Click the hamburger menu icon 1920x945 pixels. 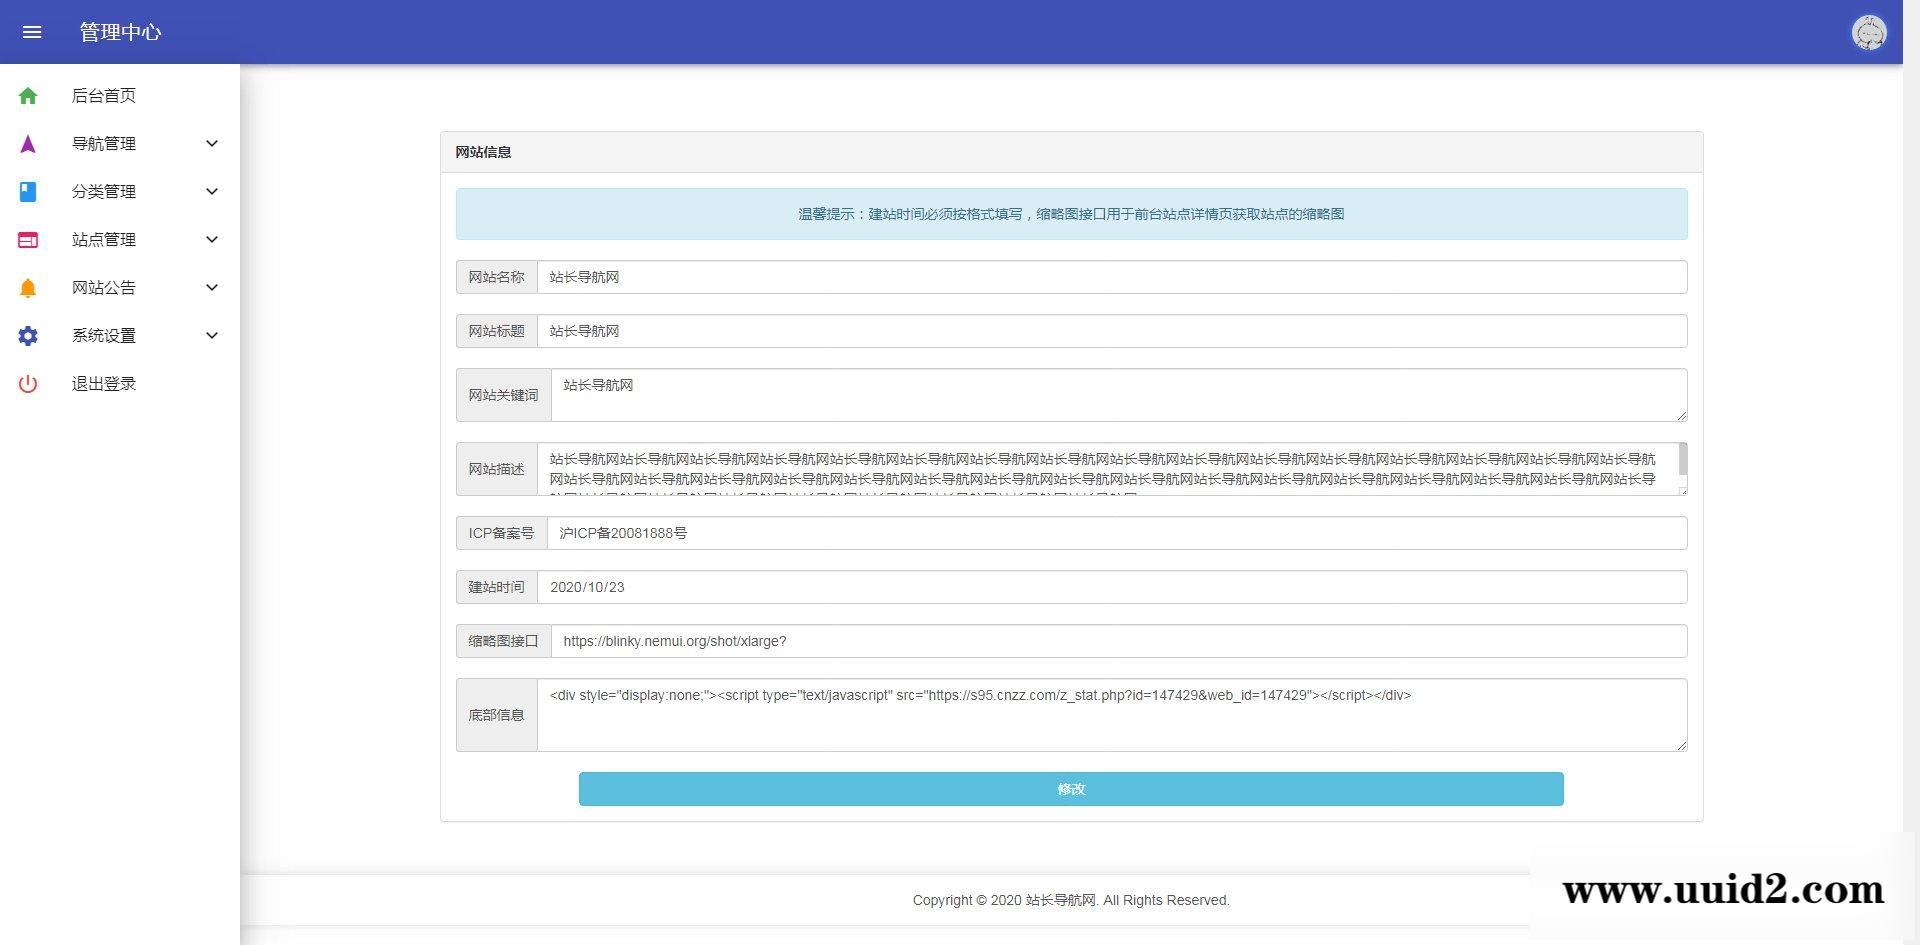point(32,32)
